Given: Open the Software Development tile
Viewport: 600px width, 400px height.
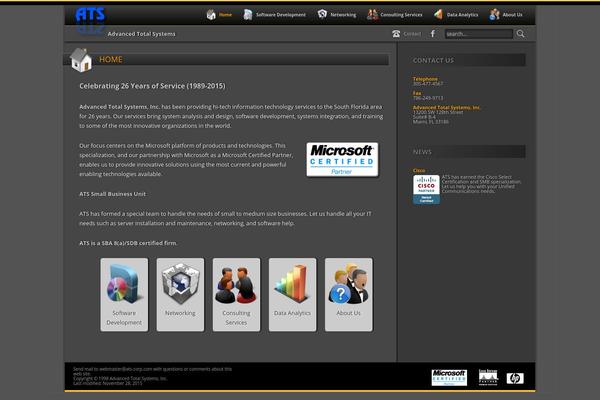Looking at the screenshot, I should pyautogui.click(x=124, y=294).
